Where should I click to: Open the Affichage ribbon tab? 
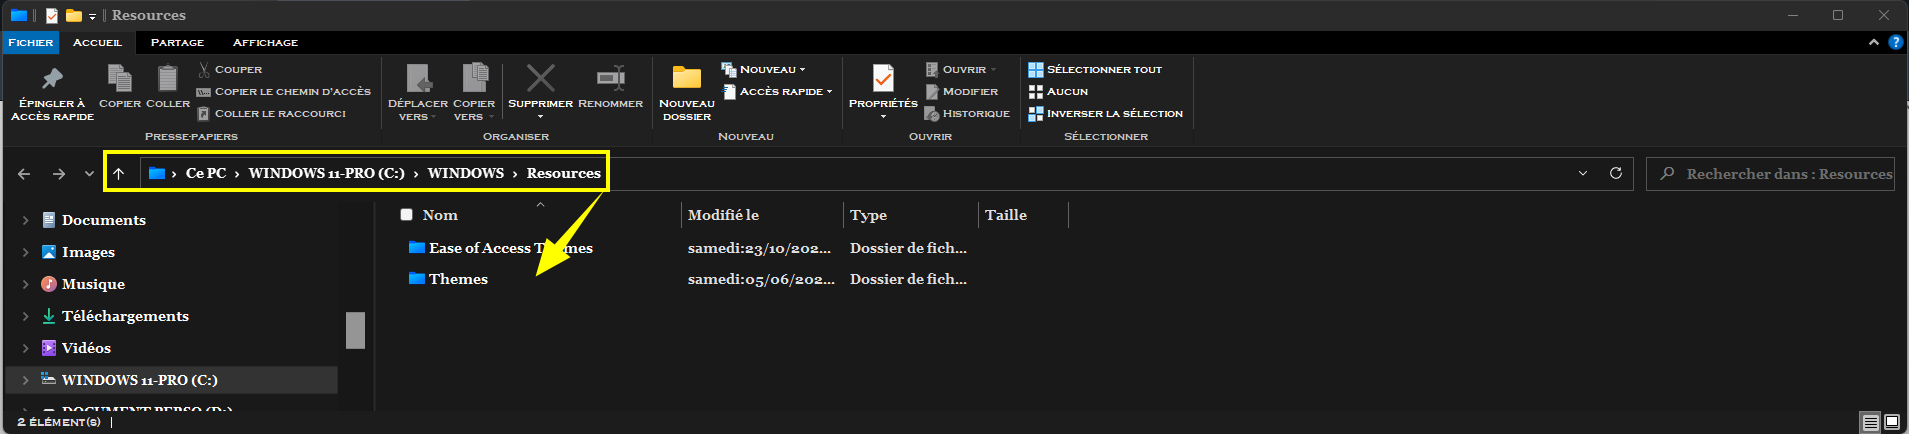click(x=265, y=42)
